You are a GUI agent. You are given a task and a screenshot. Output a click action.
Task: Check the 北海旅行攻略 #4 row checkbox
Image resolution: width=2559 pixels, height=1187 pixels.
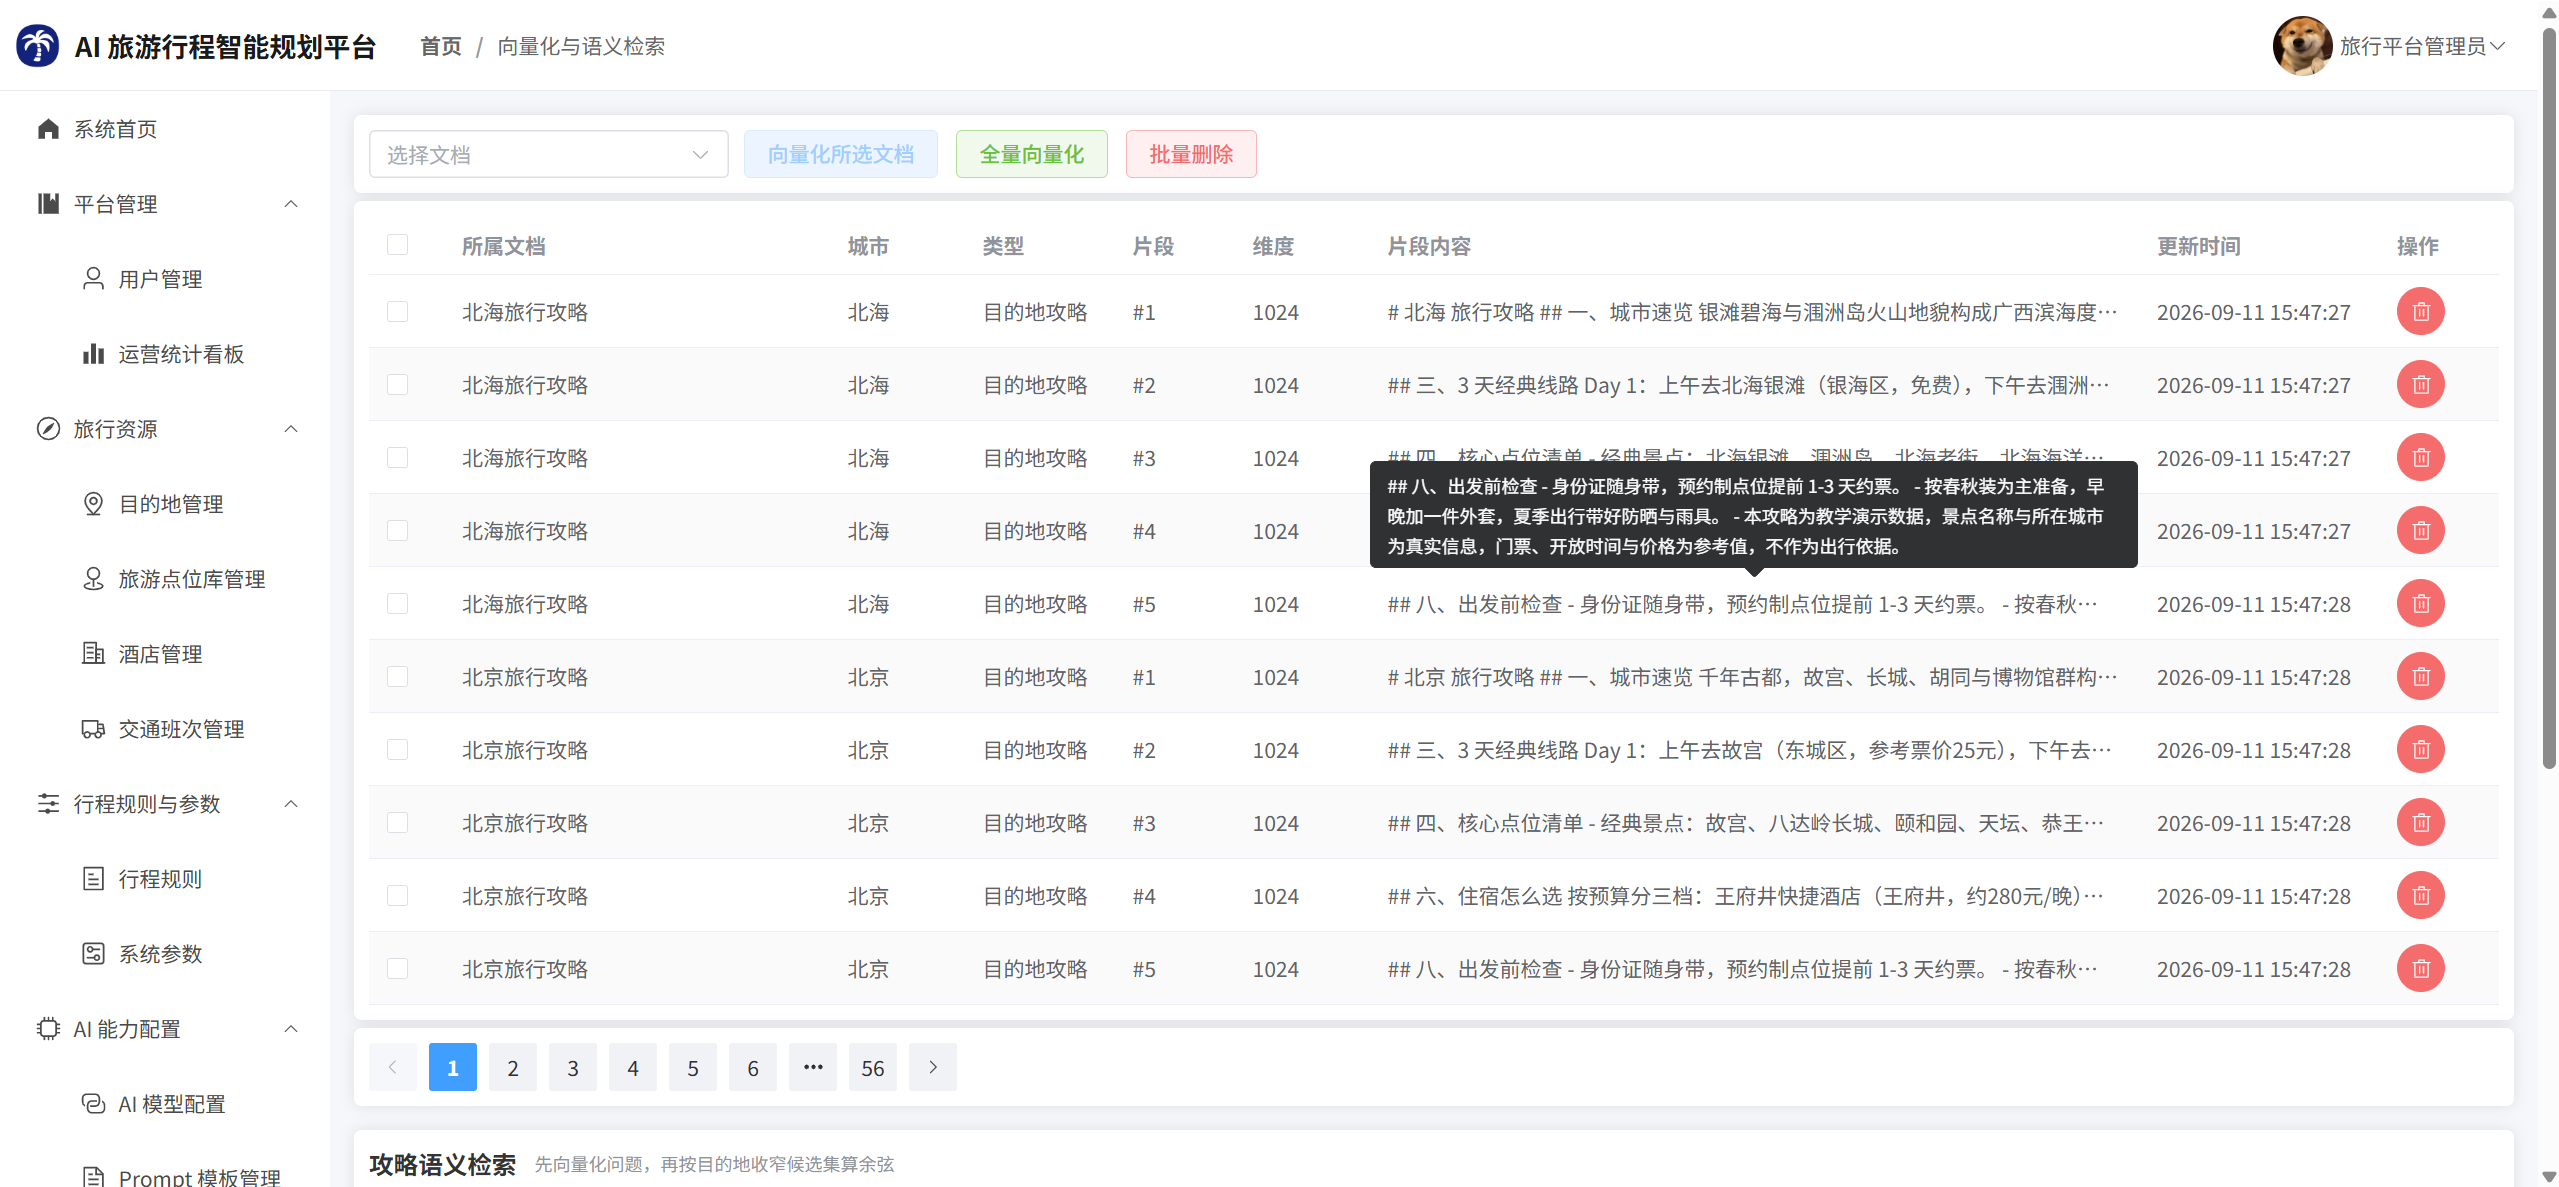pyautogui.click(x=397, y=530)
